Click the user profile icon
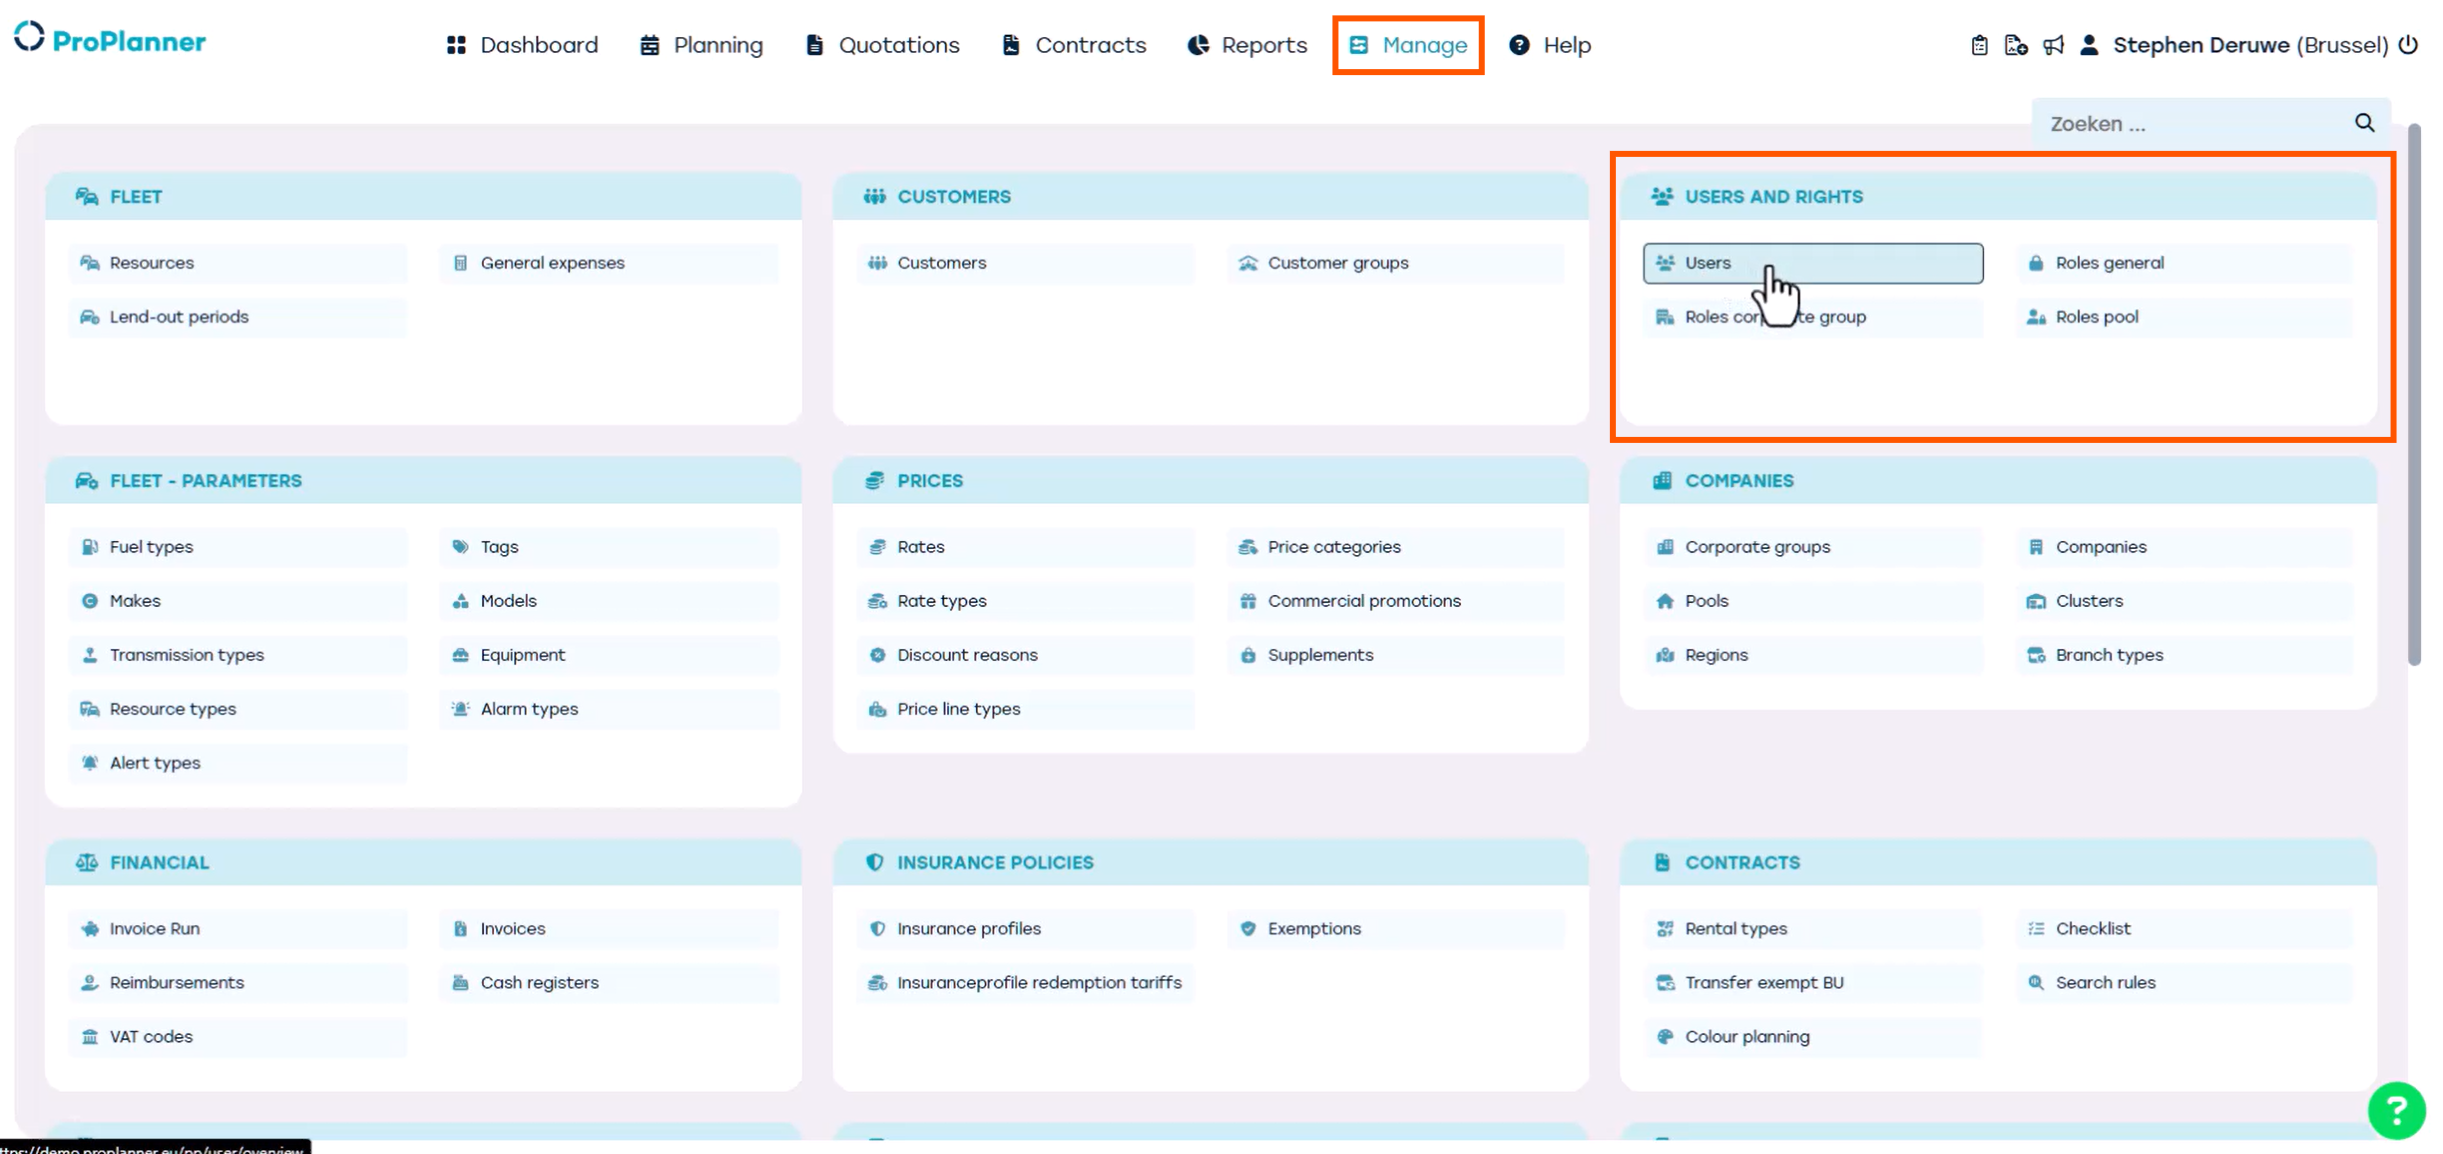 point(2089,45)
